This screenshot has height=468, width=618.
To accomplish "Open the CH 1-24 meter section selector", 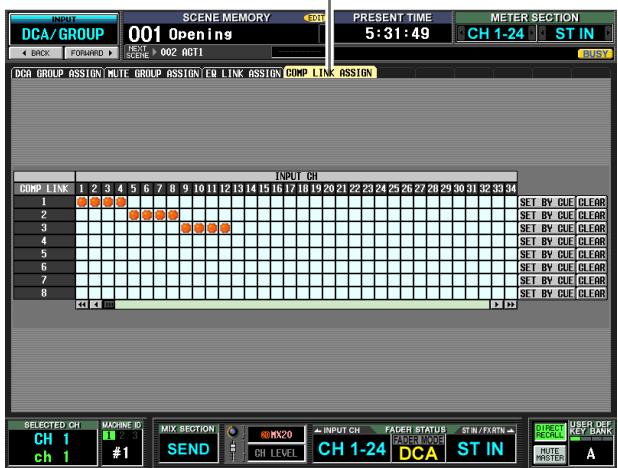I will 496,34.
